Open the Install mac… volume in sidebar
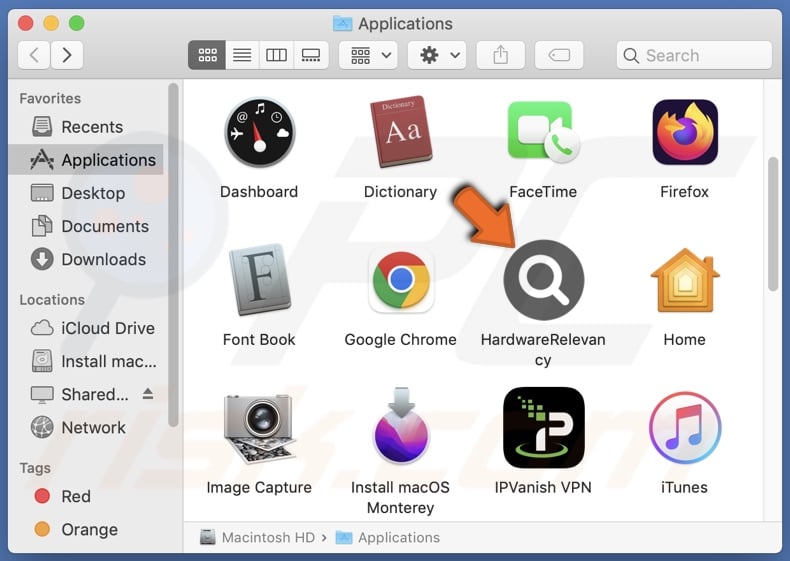790x561 pixels. pos(86,361)
